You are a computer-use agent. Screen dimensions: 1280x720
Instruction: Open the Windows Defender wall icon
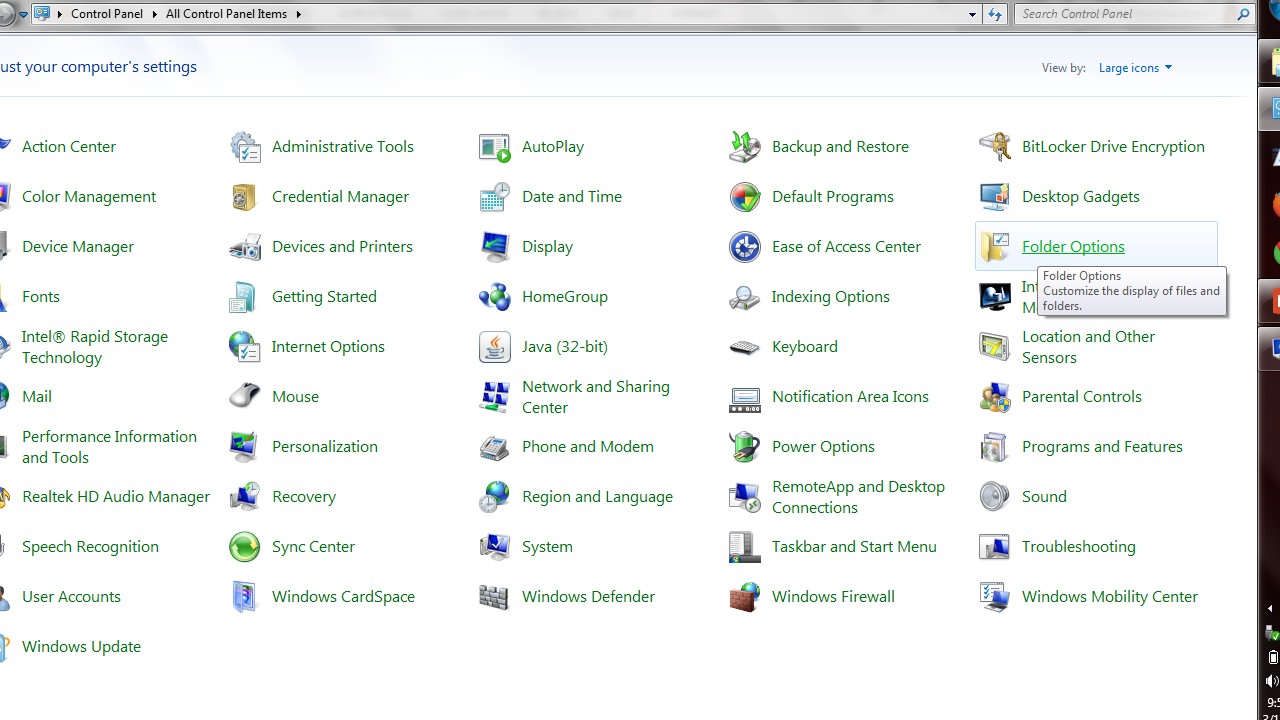(x=494, y=597)
